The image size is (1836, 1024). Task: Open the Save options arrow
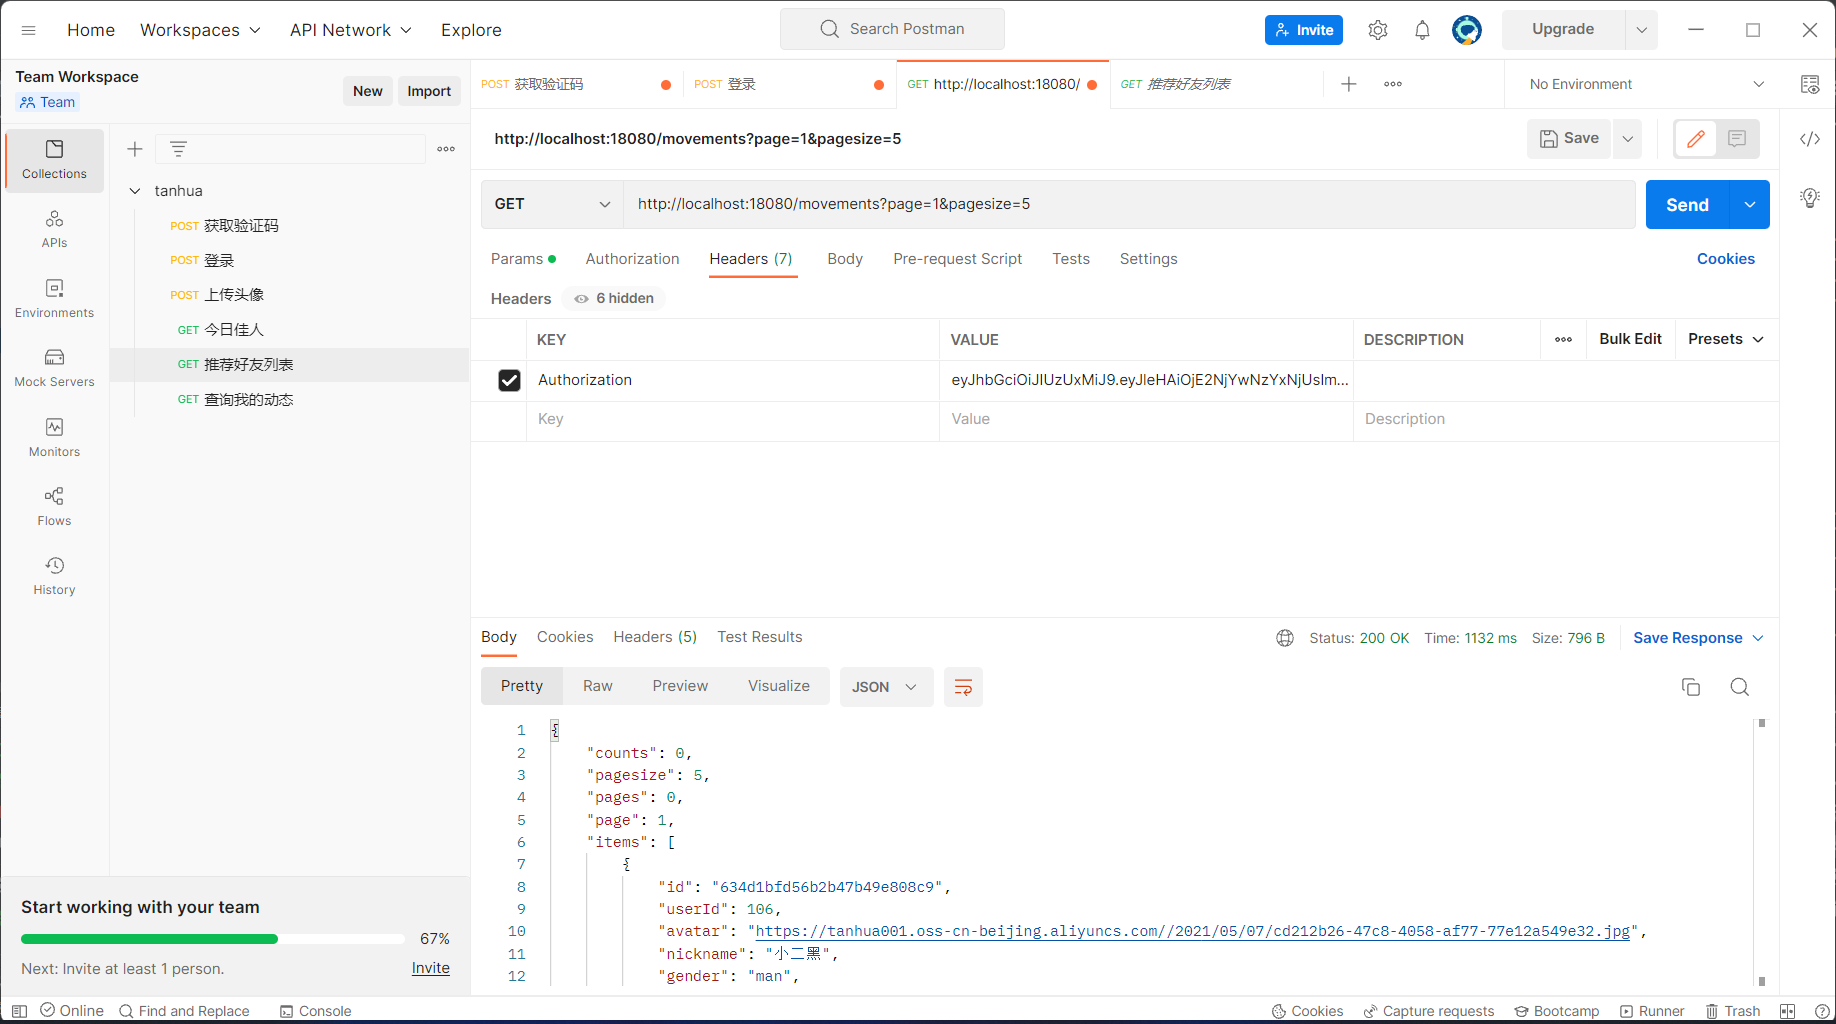click(x=1628, y=138)
